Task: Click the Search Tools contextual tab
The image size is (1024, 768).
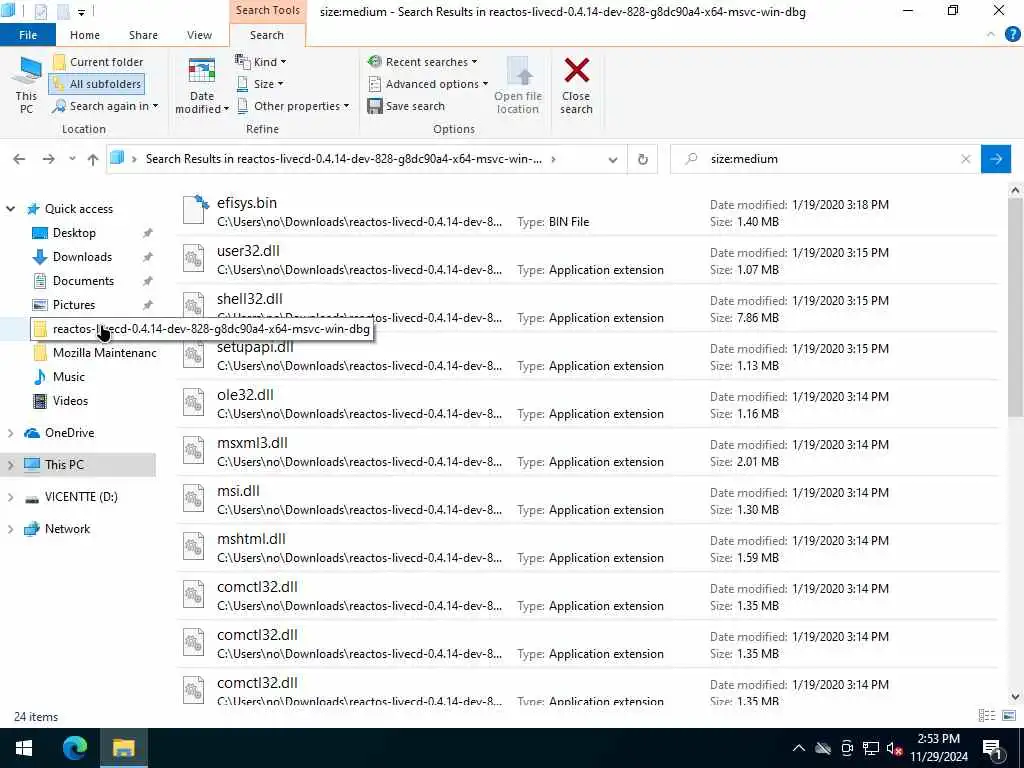Action: pos(268,10)
